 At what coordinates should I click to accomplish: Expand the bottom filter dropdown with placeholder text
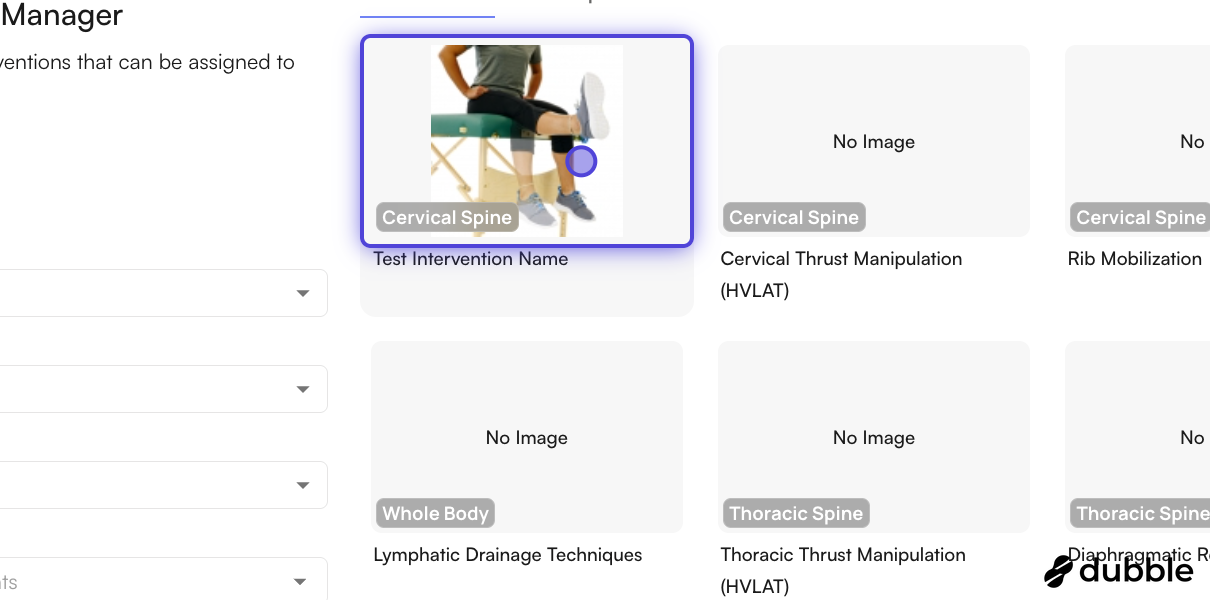click(x=163, y=580)
